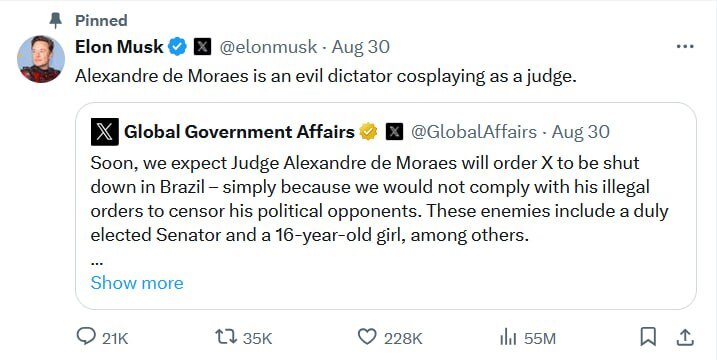Open the reply comment icon
The width and height of the screenshot is (717, 360).
[86, 337]
